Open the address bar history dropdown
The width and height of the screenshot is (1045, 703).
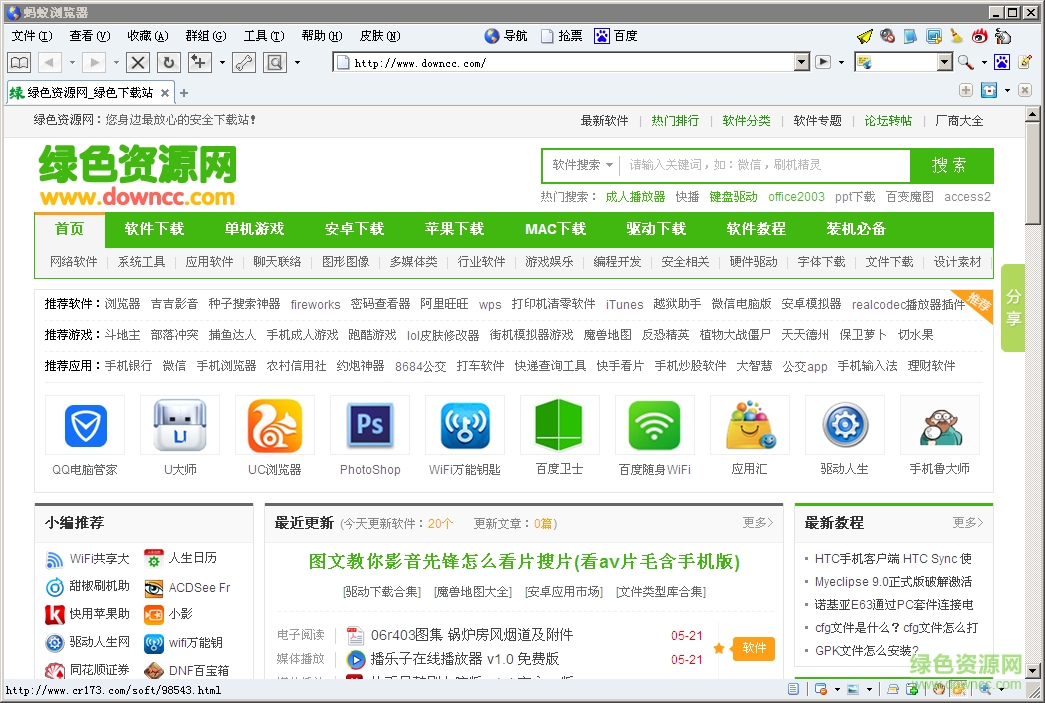tap(802, 61)
